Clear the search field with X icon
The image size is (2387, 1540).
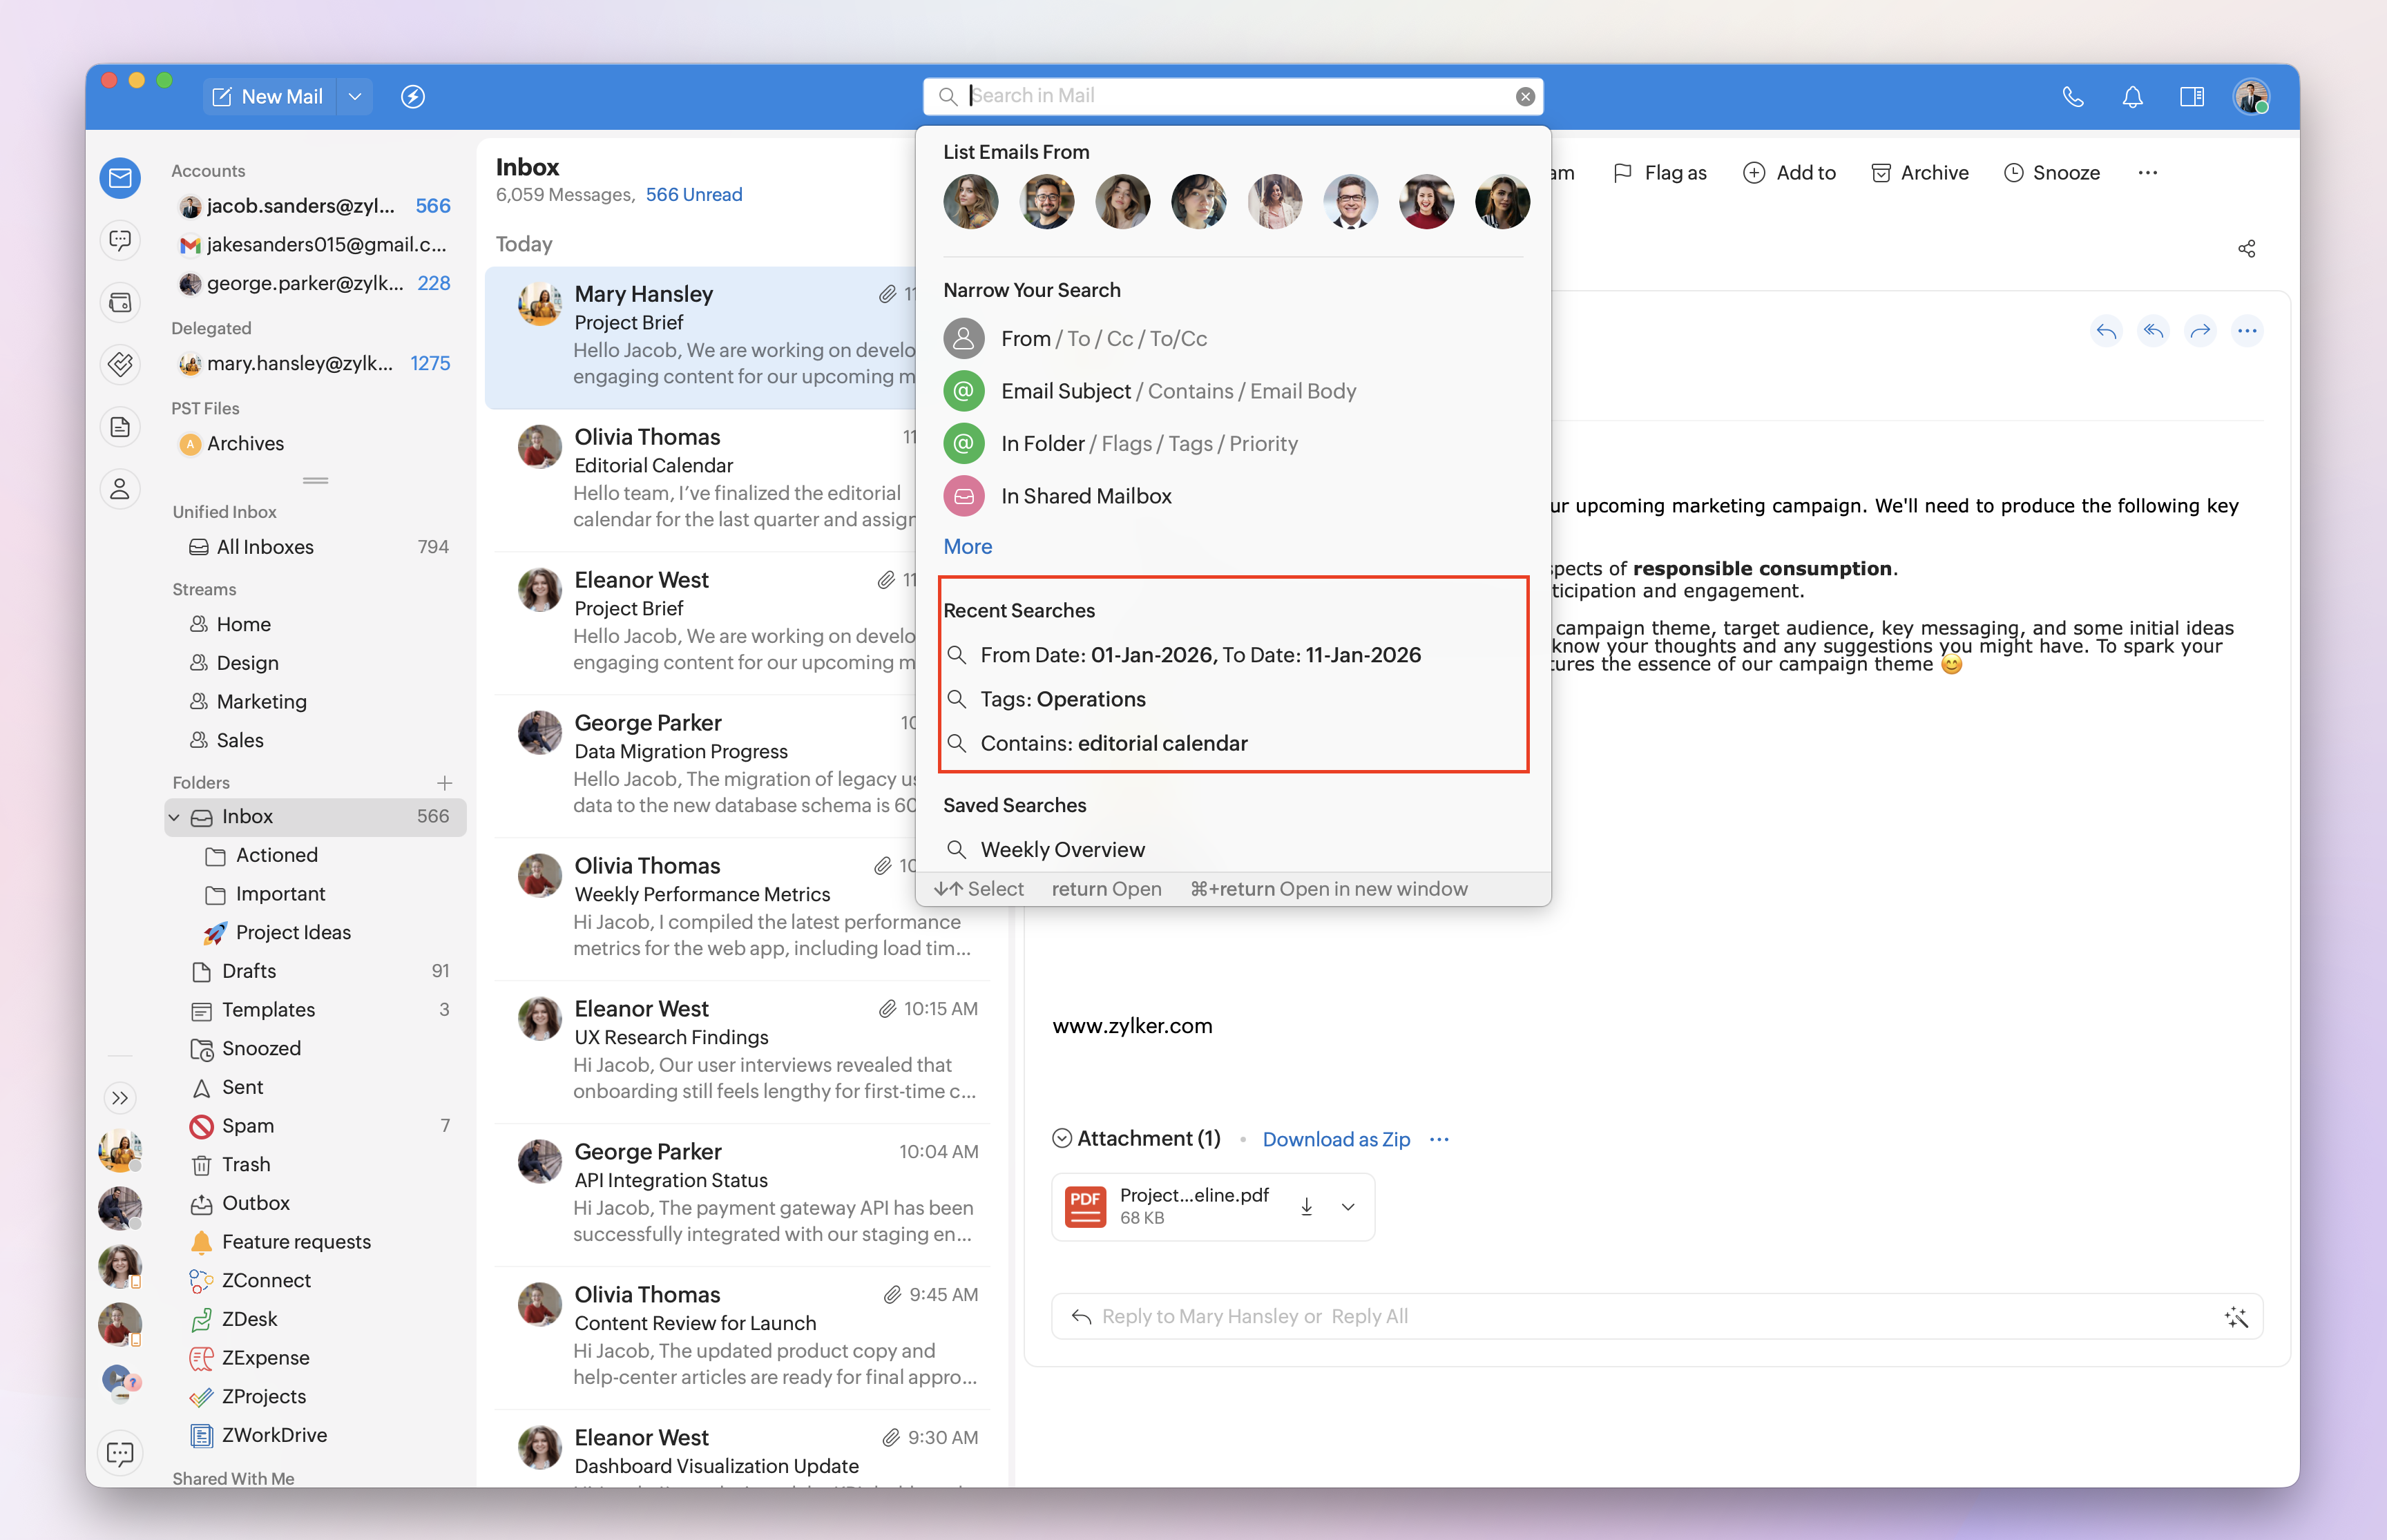[x=1524, y=97]
